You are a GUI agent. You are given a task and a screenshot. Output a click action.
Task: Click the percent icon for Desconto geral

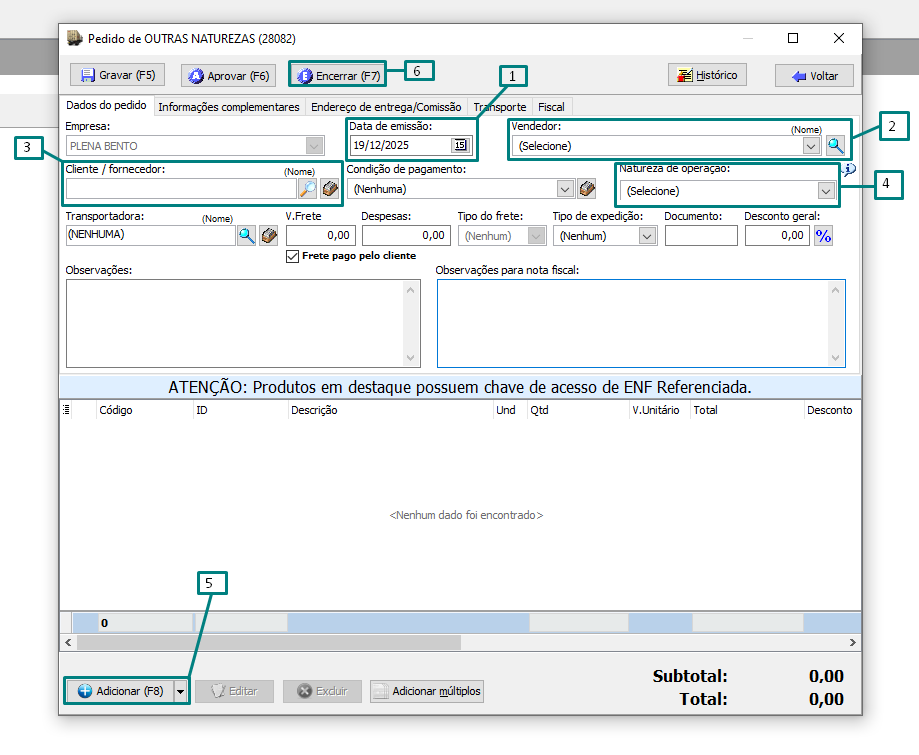click(823, 235)
